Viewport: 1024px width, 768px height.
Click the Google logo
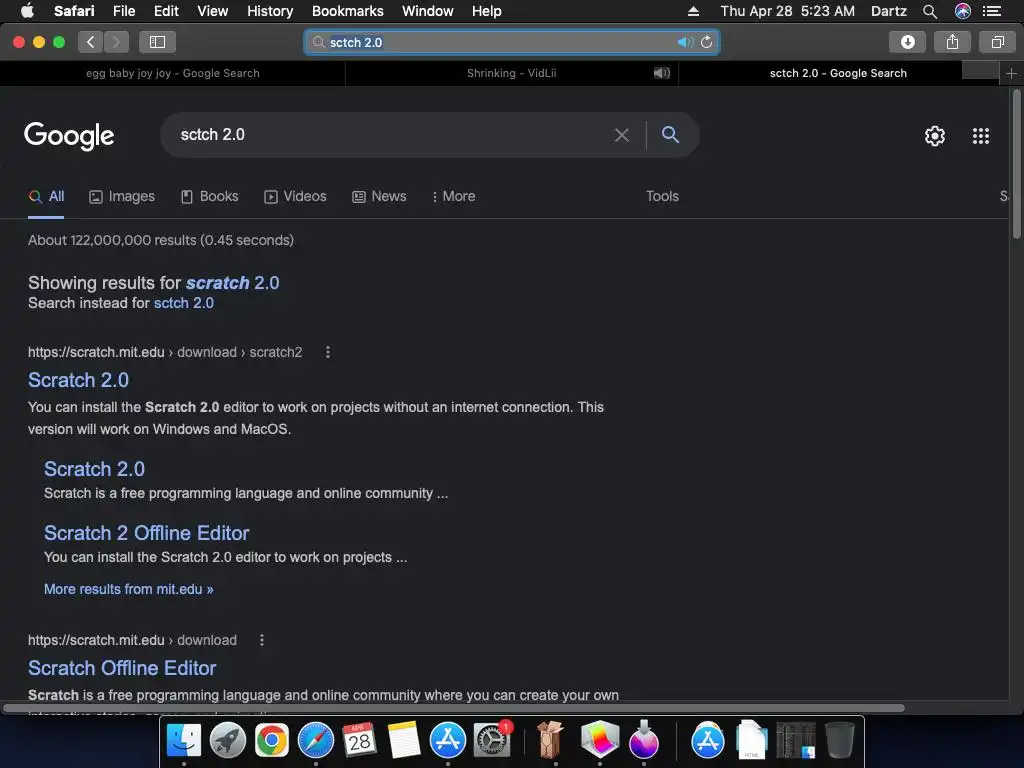[69, 136]
